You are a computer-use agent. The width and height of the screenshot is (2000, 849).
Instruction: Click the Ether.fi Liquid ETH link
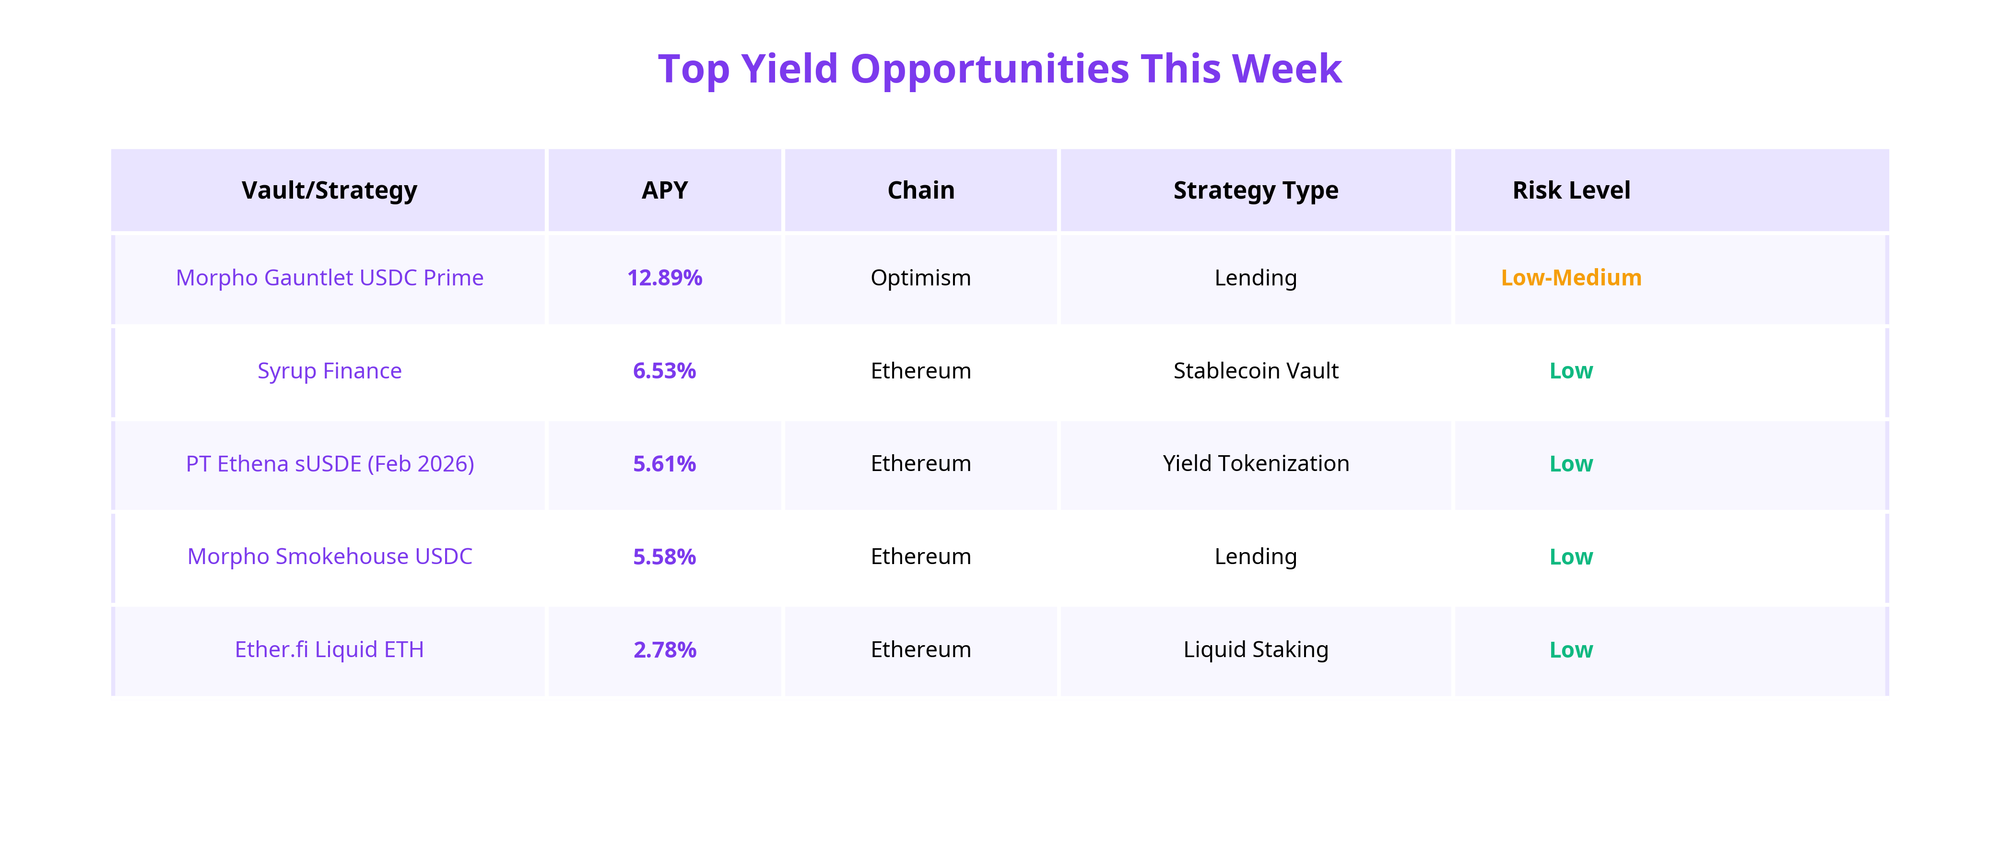pos(329,650)
